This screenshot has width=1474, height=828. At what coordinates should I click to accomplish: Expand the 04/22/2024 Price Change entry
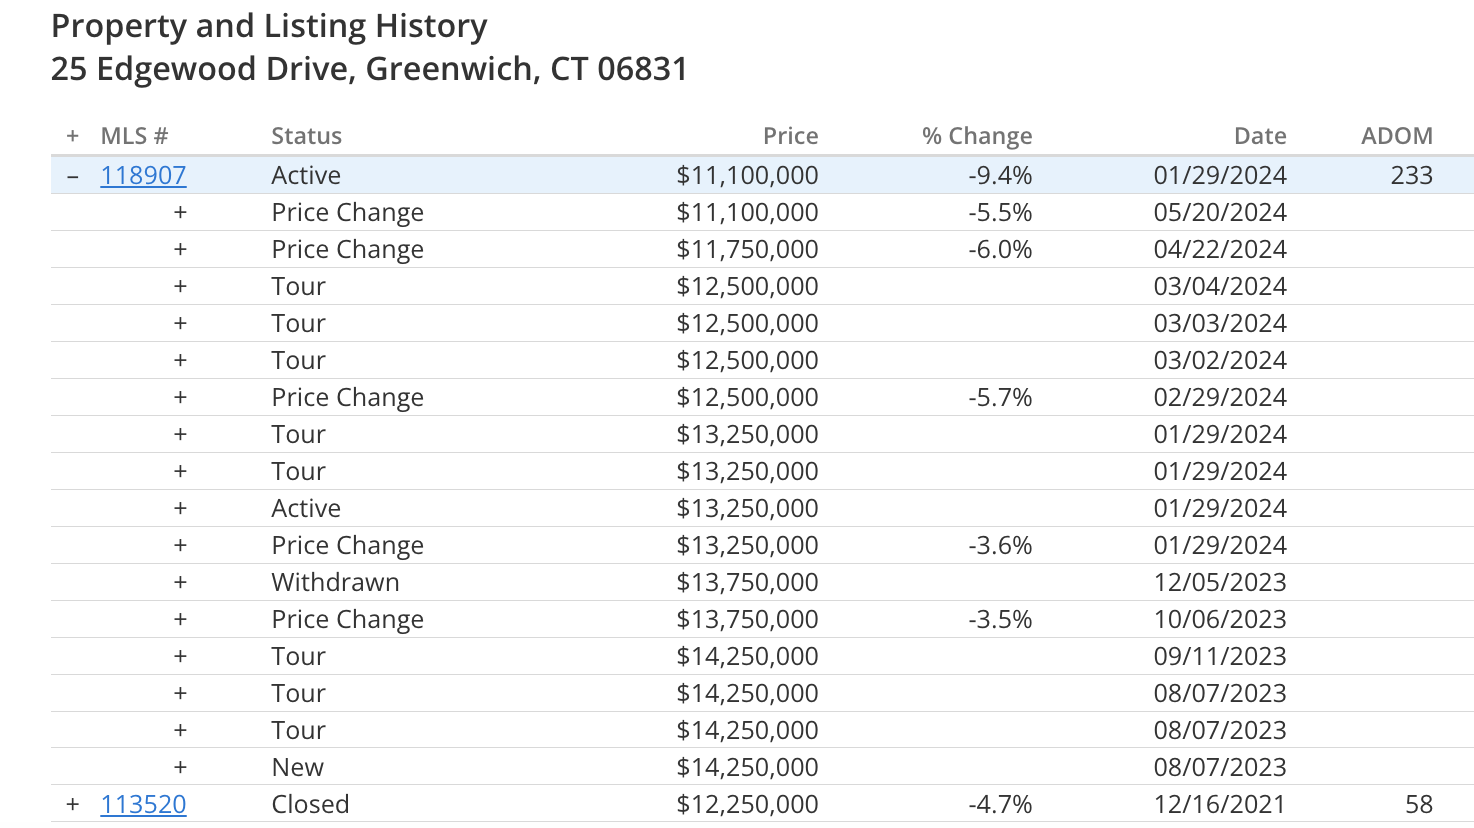point(180,249)
